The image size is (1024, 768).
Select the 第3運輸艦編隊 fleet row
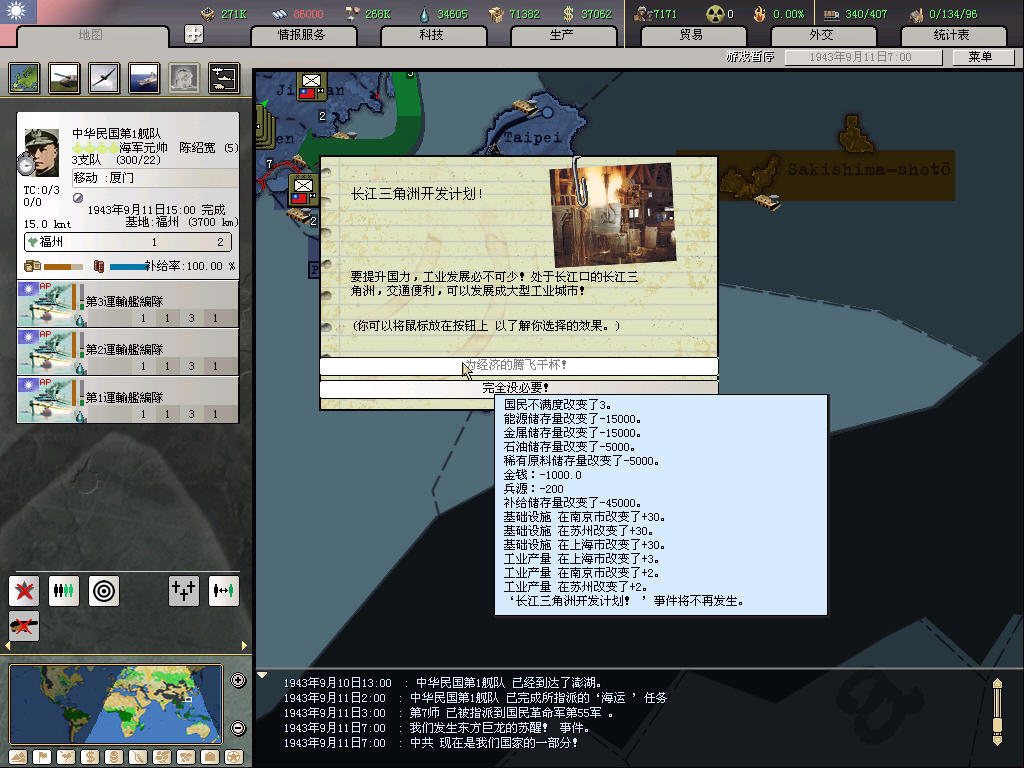[x=128, y=304]
